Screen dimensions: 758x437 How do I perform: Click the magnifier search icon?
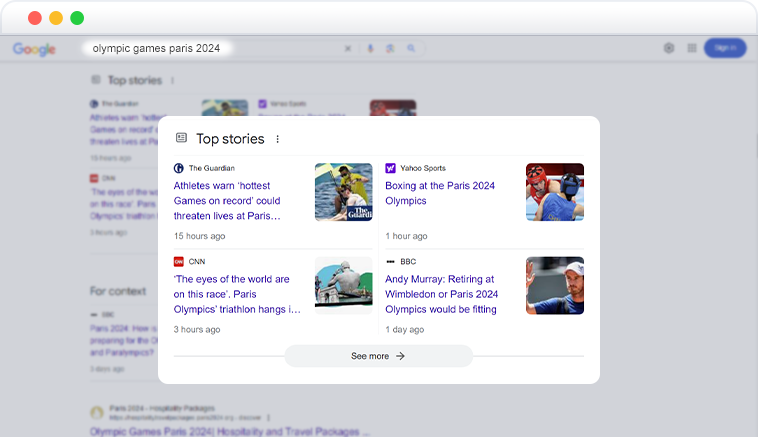click(x=411, y=48)
